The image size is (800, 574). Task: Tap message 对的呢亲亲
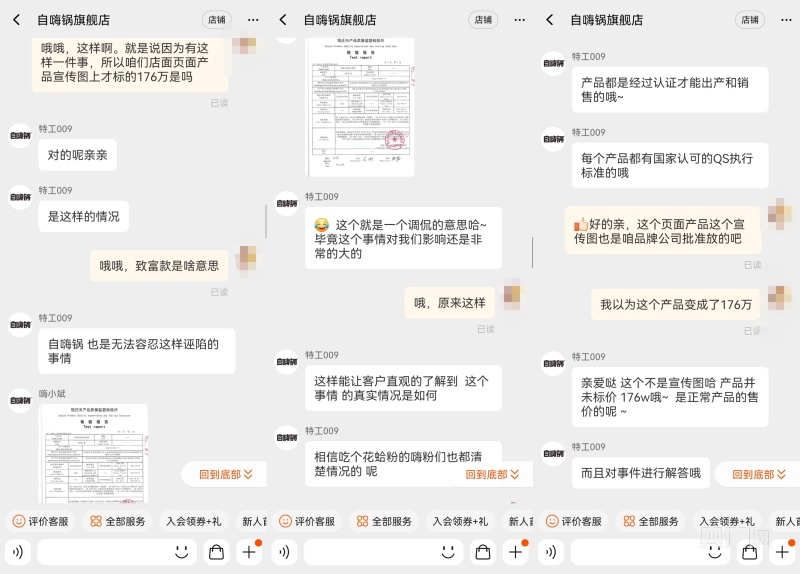(x=78, y=155)
